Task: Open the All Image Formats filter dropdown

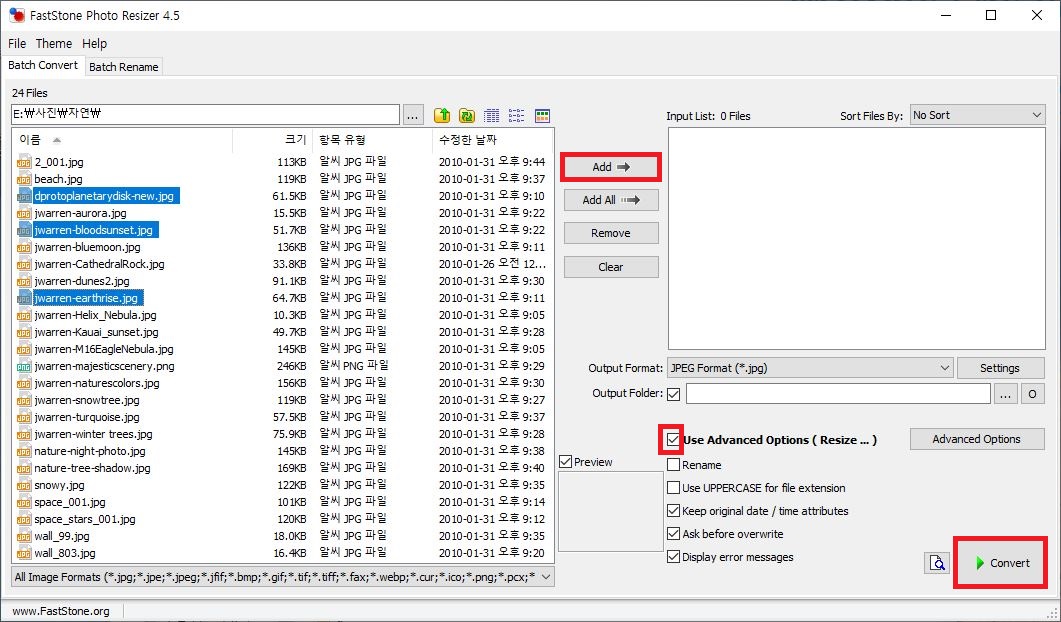Action: (283, 577)
